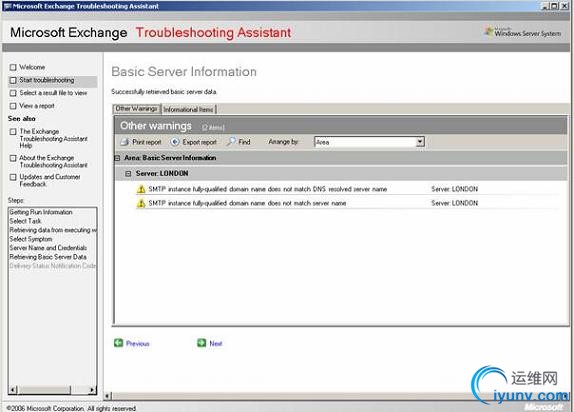Select Retrieving data from executing step
This screenshot has height=412, width=574.
(x=53, y=230)
